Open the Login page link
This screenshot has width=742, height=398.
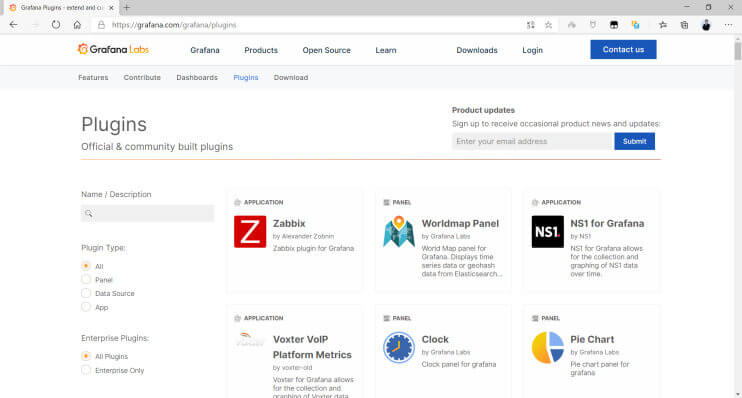(532, 50)
